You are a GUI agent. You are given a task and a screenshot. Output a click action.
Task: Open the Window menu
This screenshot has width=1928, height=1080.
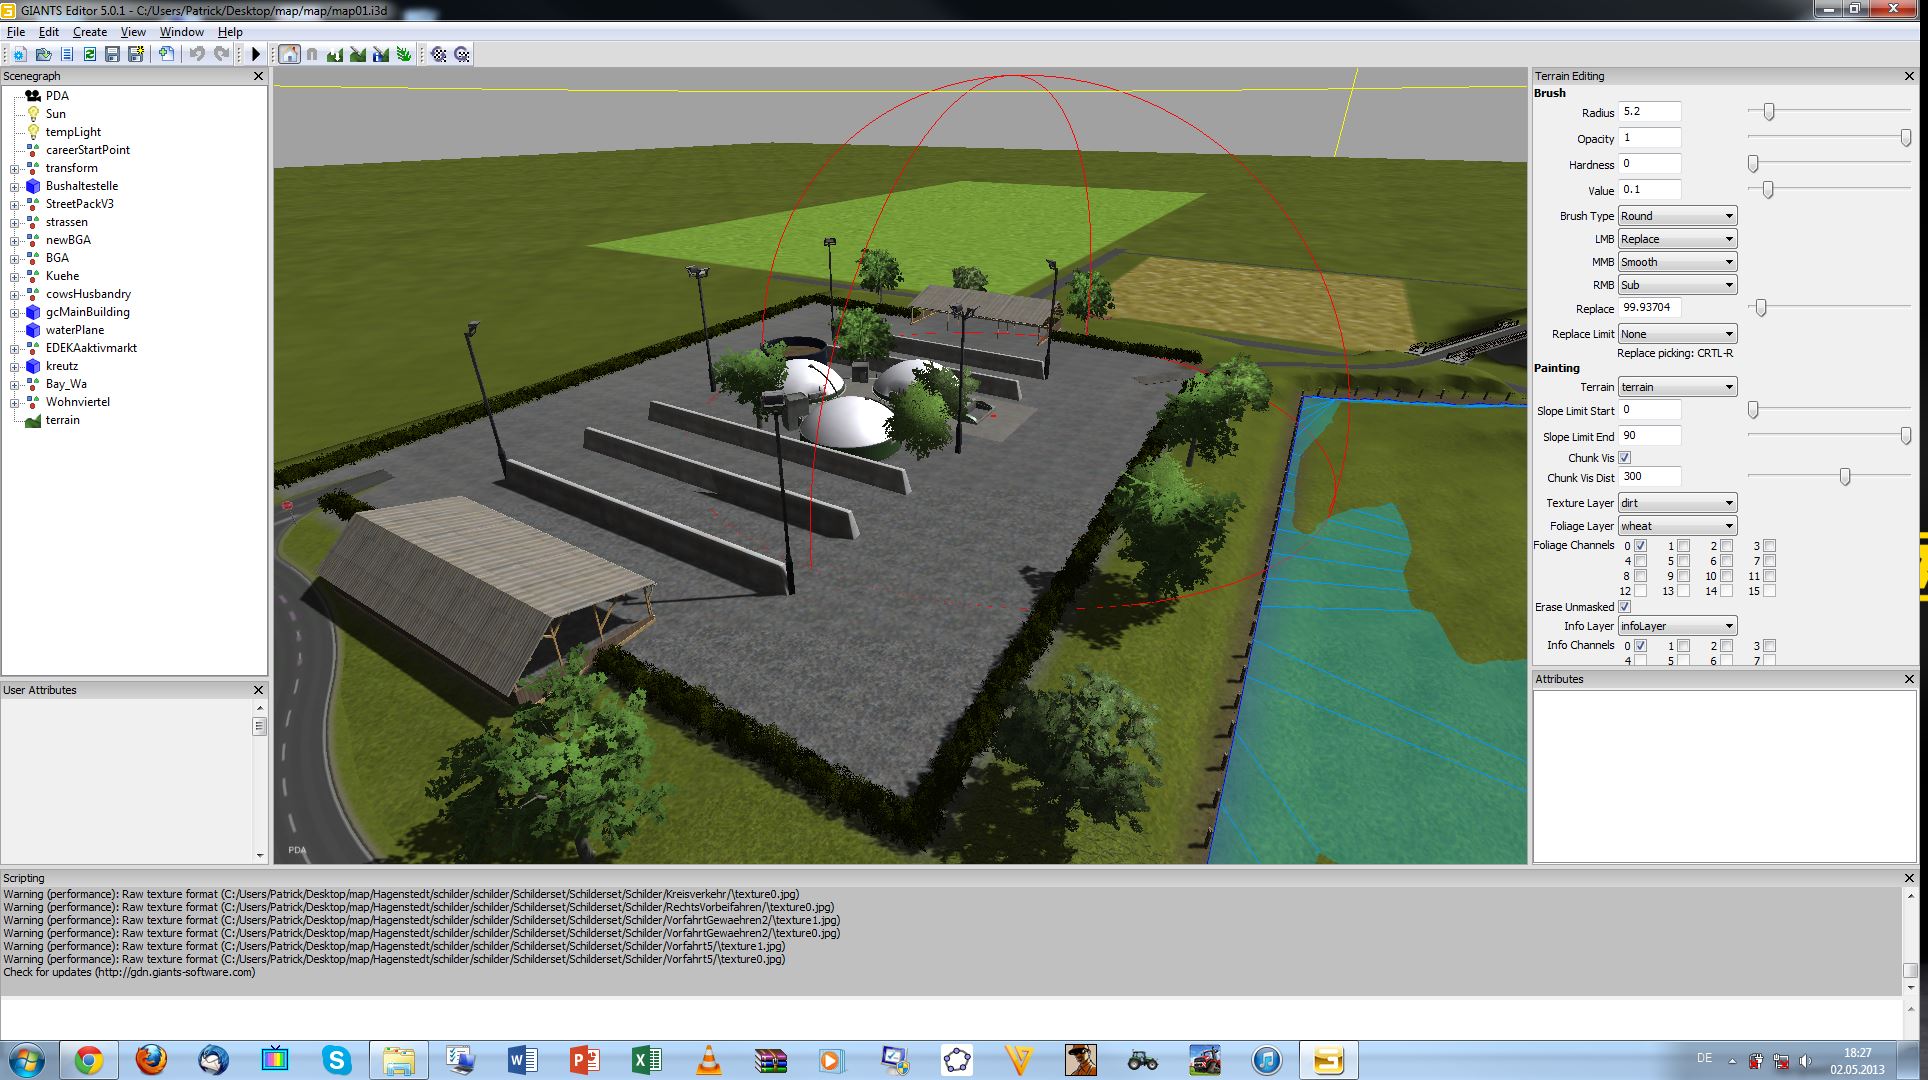(182, 32)
